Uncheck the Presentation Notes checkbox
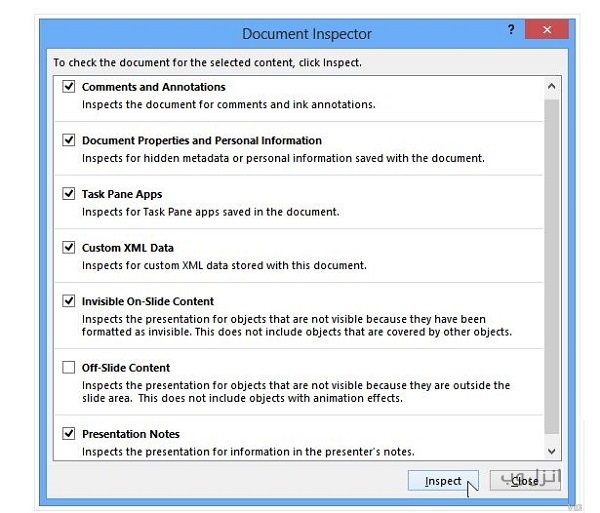This screenshot has width=600, height=513. 69,434
